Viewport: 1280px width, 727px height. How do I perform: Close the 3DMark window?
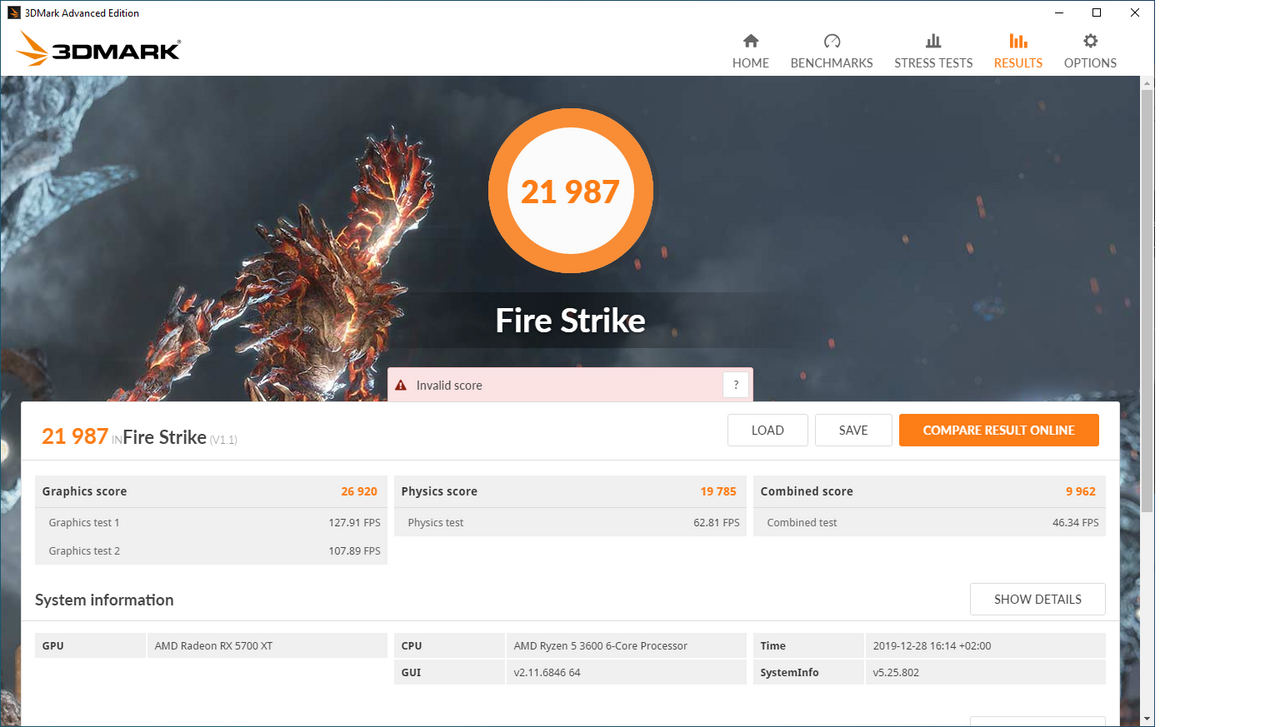pyautogui.click(x=1135, y=13)
